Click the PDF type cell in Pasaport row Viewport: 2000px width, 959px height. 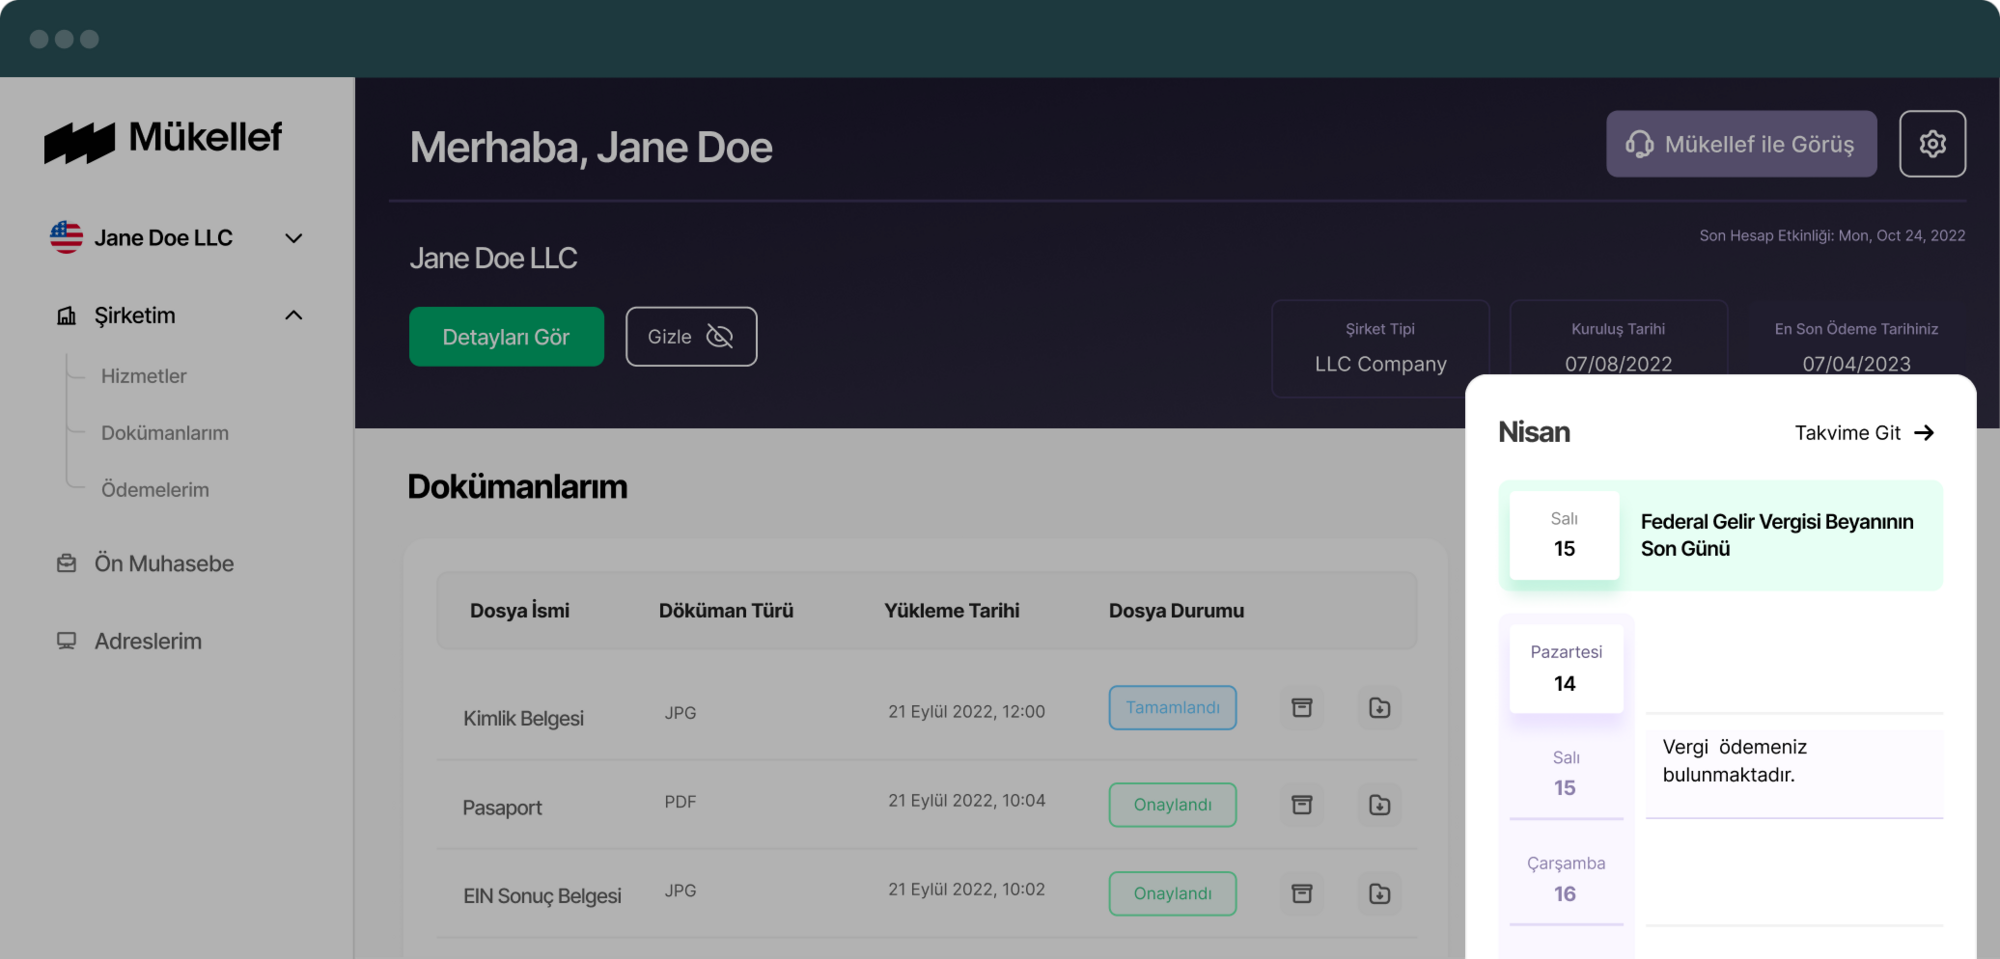pyautogui.click(x=680, y=802)
